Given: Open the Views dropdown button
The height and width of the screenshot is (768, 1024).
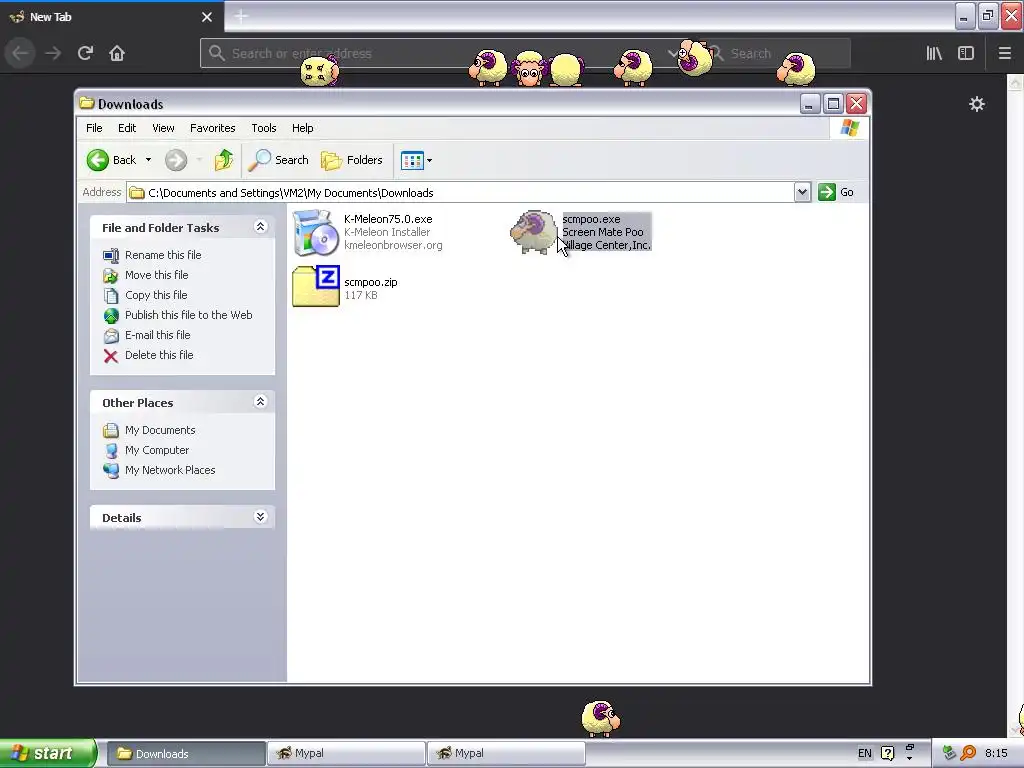Looking at the screenshot, I should 416,160.
